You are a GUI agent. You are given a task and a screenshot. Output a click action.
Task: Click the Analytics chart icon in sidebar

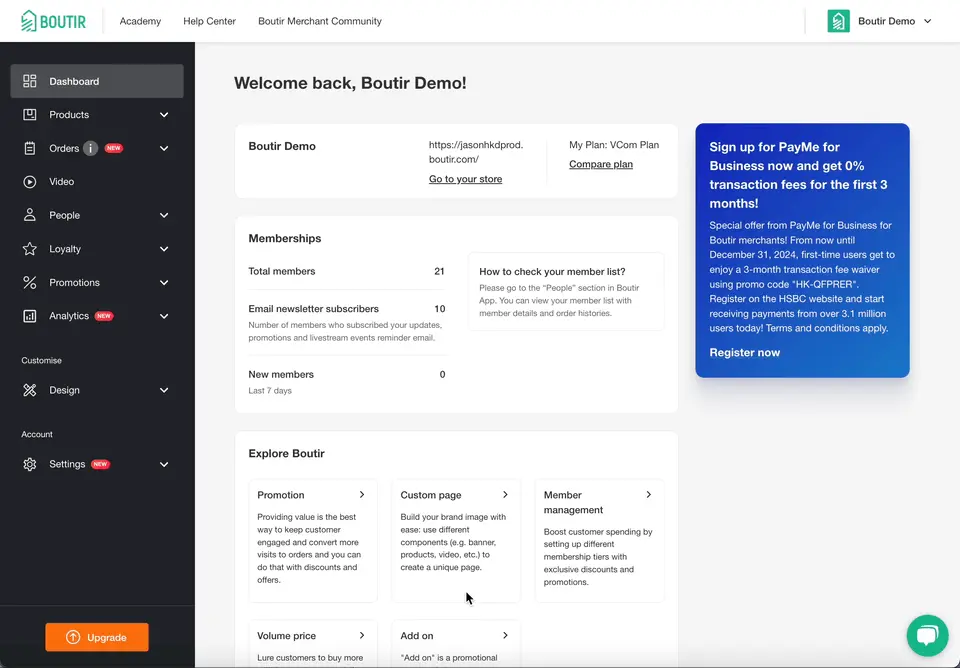coord(29,316)
